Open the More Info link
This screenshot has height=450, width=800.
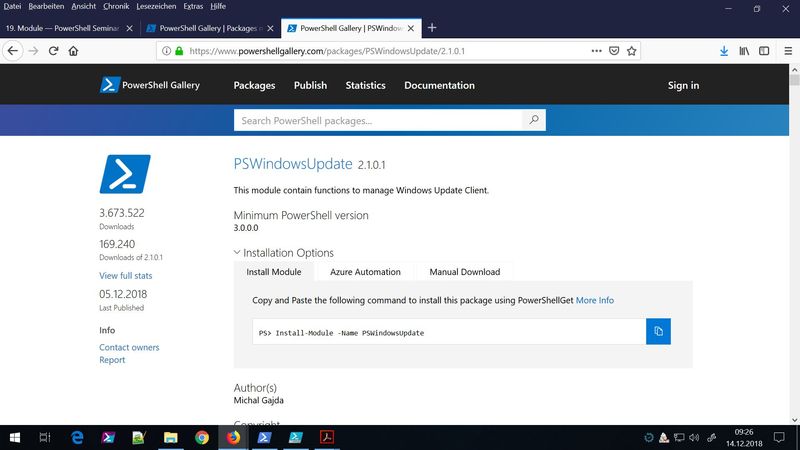pyautogui.click(x=595, y=300)
